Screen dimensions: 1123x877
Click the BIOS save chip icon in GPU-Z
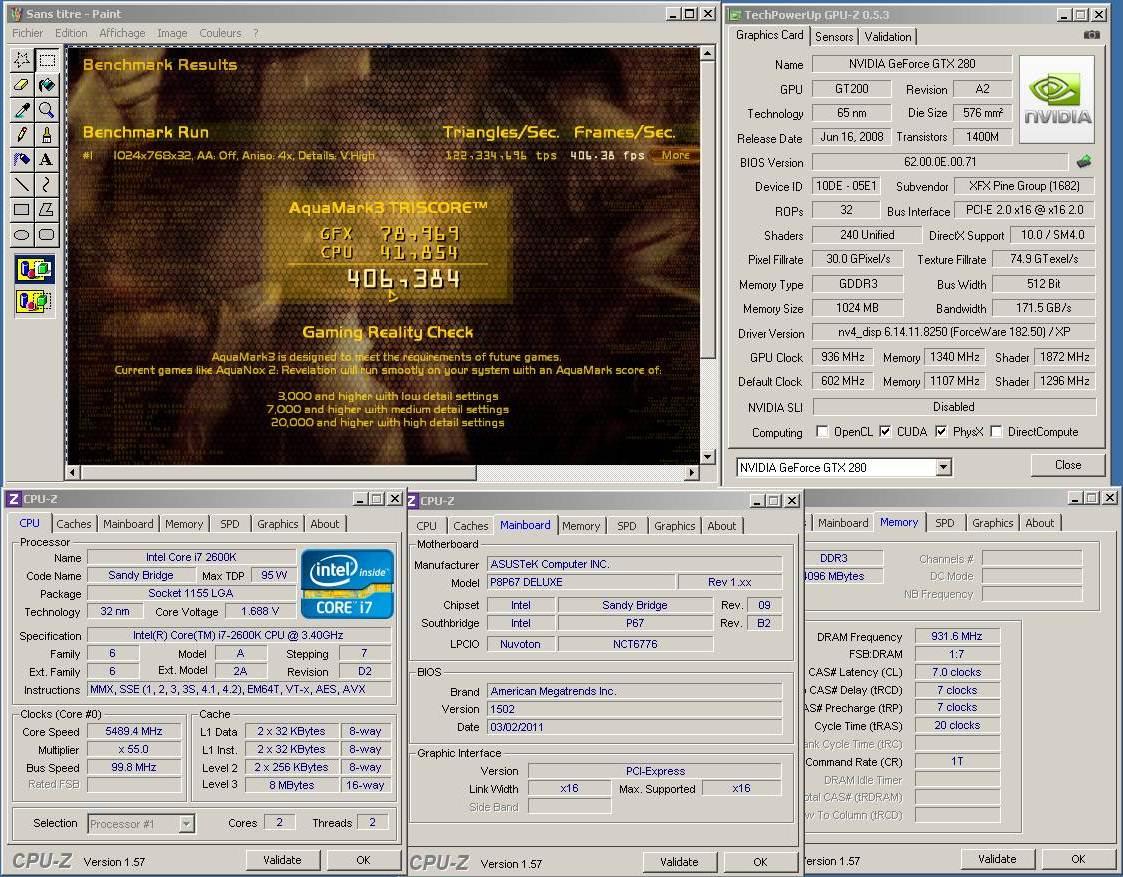pos(1084,162)
